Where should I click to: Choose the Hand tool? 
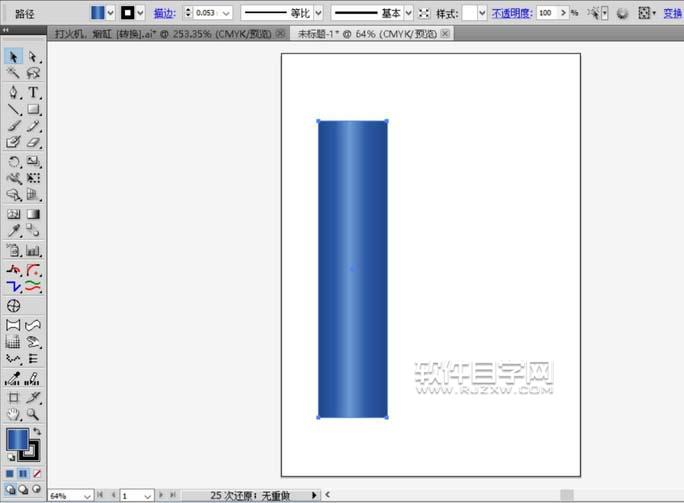coord(14,414)
